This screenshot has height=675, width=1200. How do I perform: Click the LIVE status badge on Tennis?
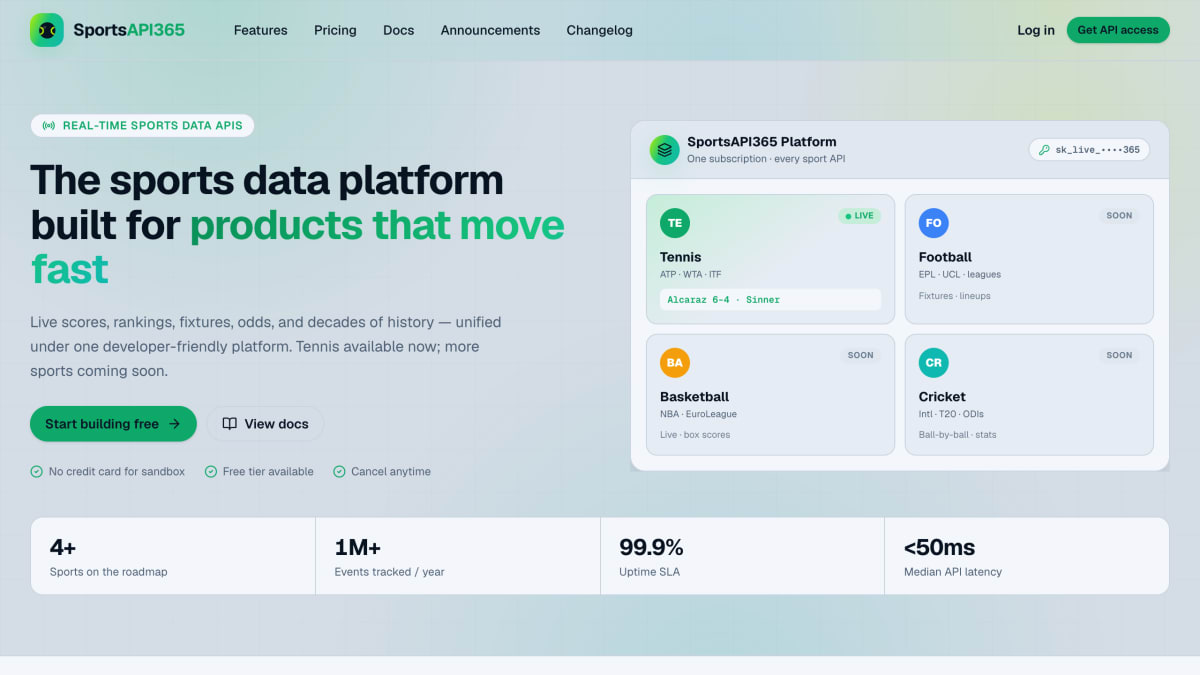(860, 216)
